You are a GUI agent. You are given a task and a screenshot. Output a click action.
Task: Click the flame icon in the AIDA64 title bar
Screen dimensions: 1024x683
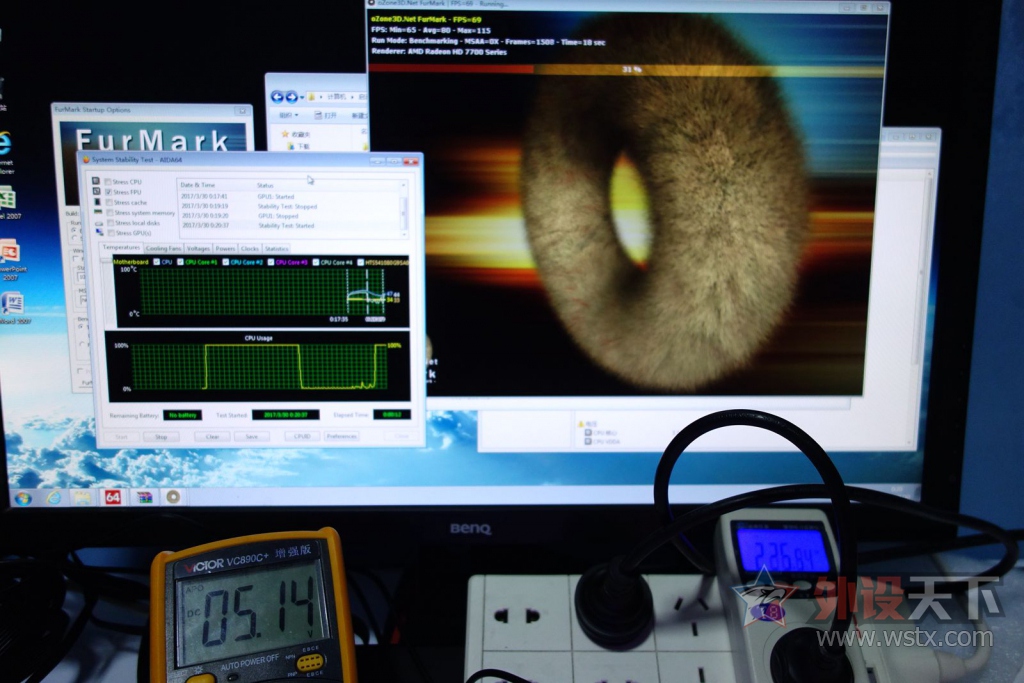[86, 159]
